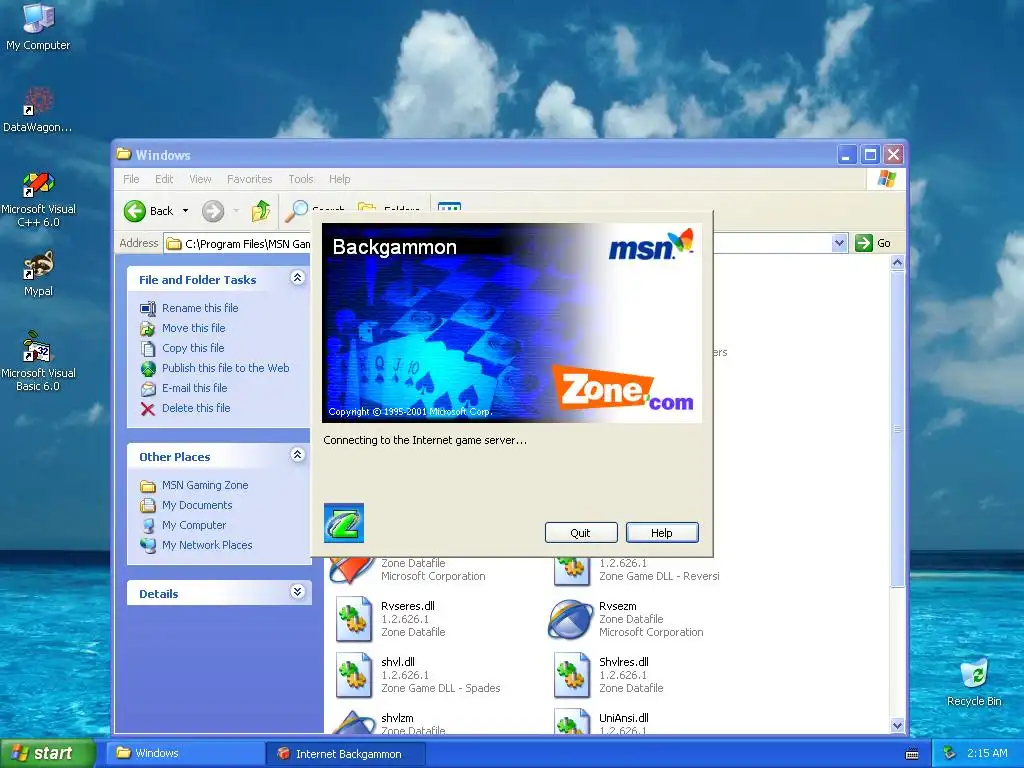The height and width of the screenshot is (768, 1024).
Task: Click the scroll down arrow in file list
Action: pyautogui.click(x=897, y=726)
